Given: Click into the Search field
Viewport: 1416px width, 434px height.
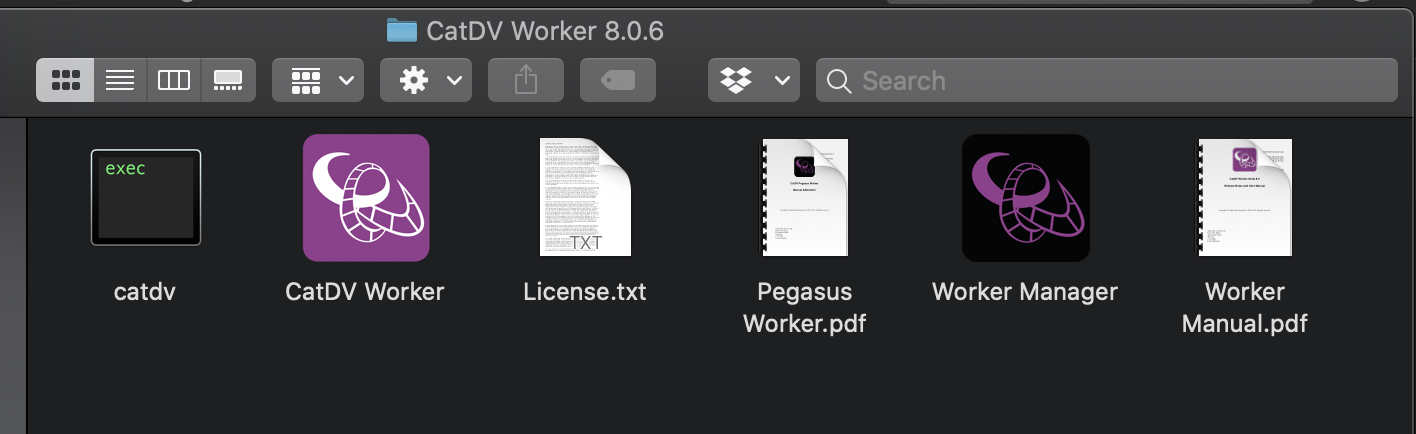Looking at the screenshot, I should click(x=1107, y=80).
